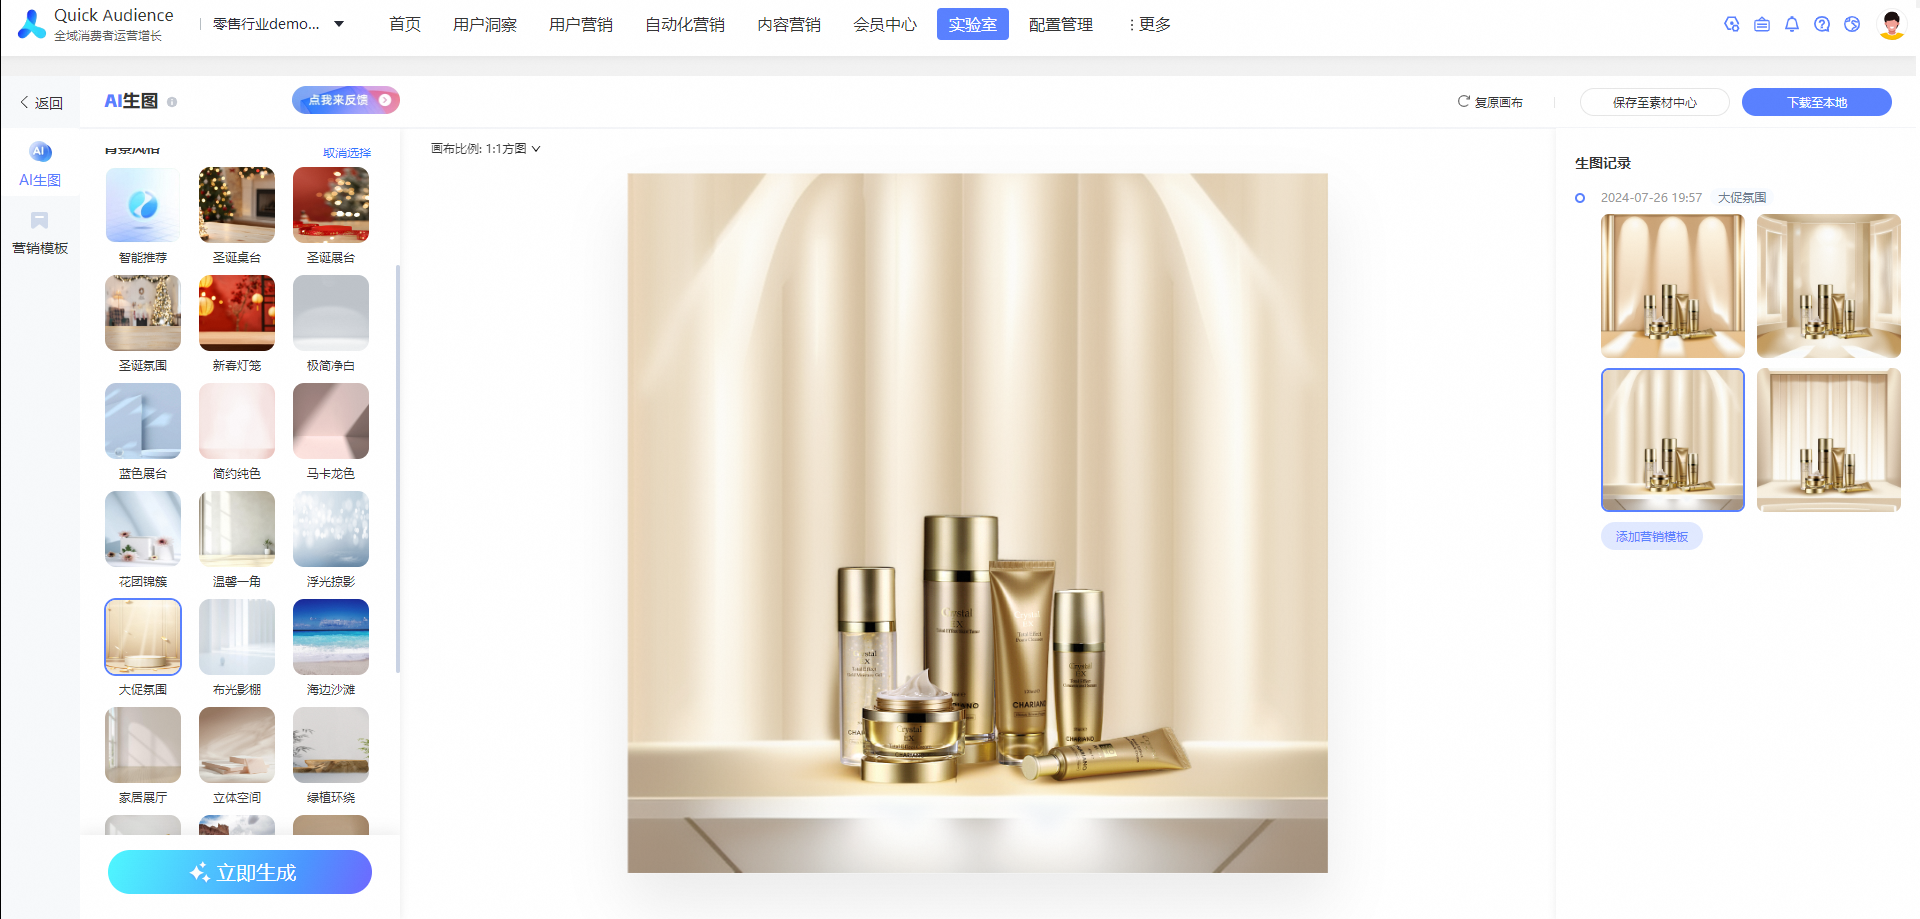Pick the 圣诞氛围 background style
The height and width of the screenshot is (919, 1920).
(x=143, y=313)
